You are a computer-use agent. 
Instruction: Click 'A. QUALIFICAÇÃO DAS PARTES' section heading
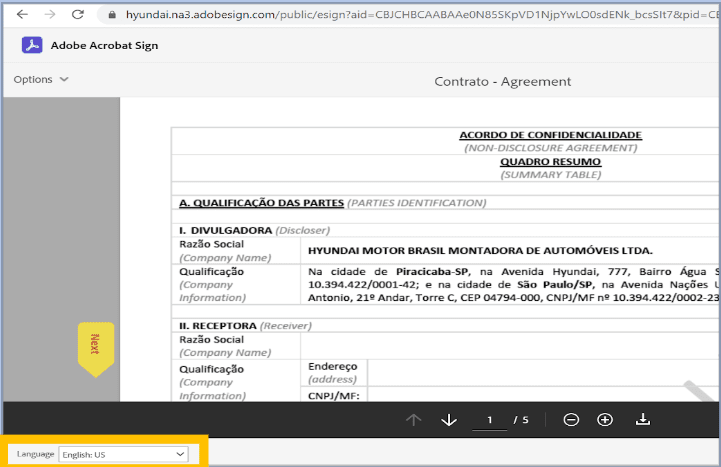262,203
